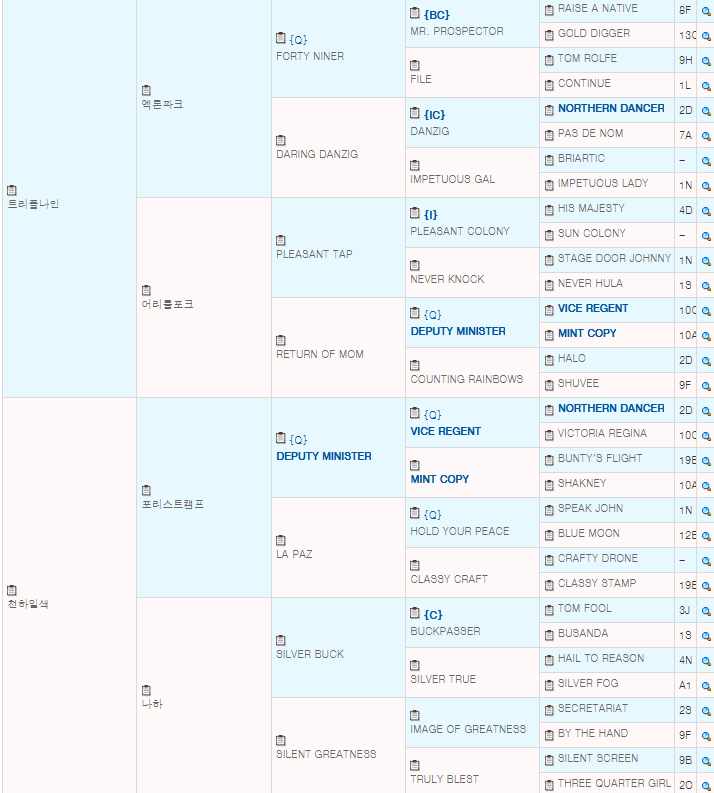
Task: Click the clipboard icon above SILENT GREATNESS
Action: [x=281, y=740]
